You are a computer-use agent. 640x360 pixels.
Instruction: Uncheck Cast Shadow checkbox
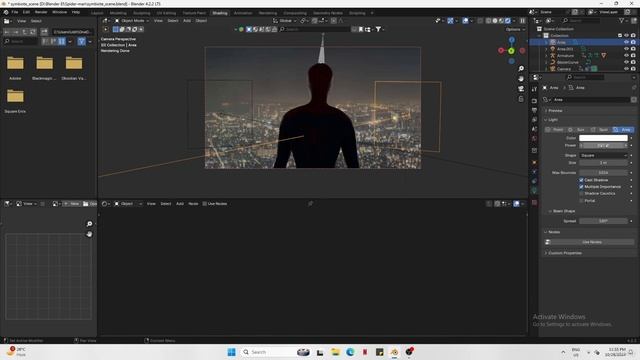click(581, 180)
